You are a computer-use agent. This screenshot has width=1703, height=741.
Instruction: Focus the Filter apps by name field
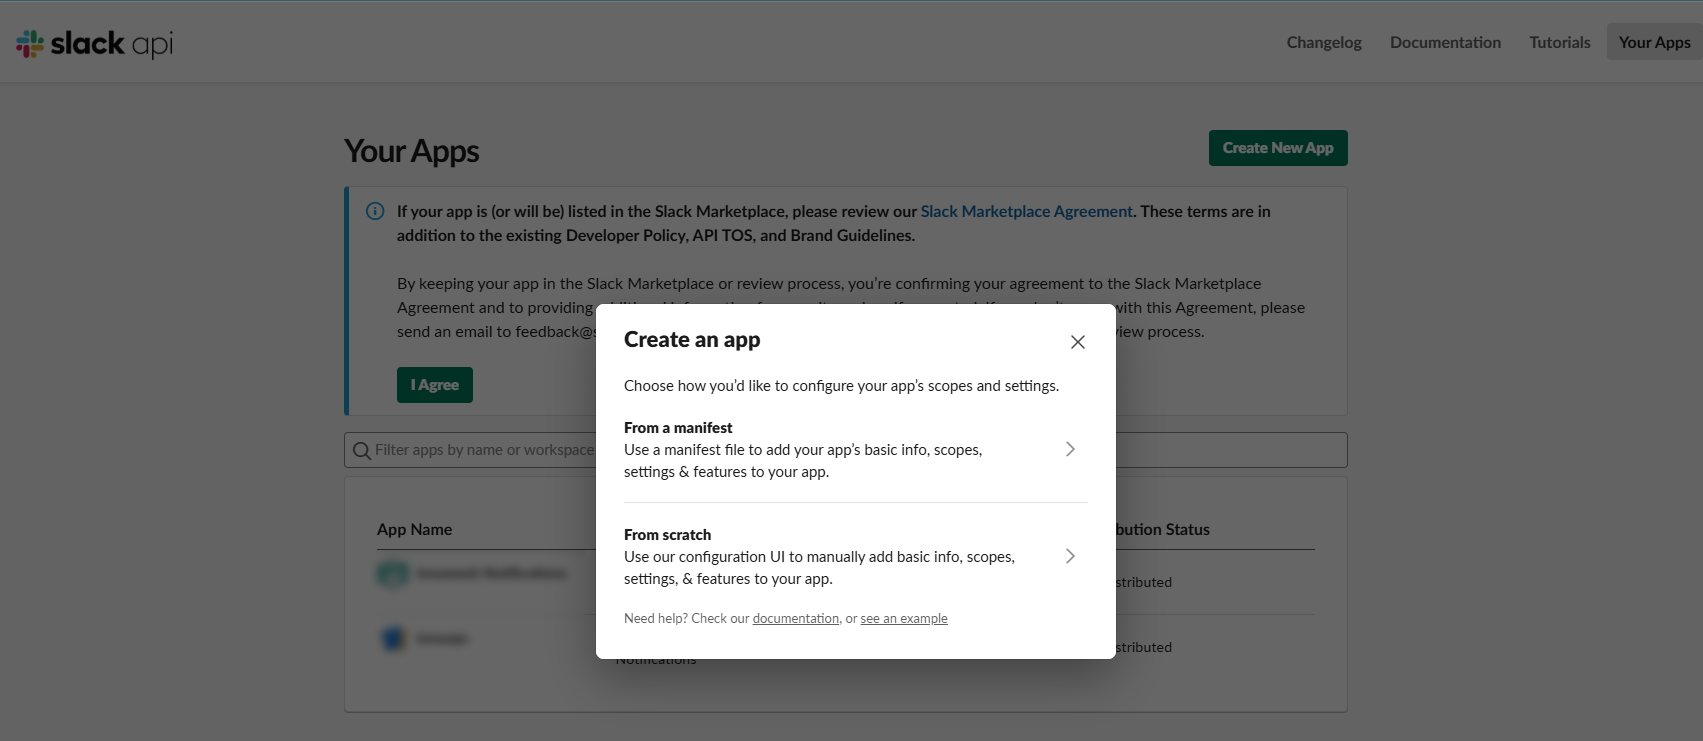845,450
